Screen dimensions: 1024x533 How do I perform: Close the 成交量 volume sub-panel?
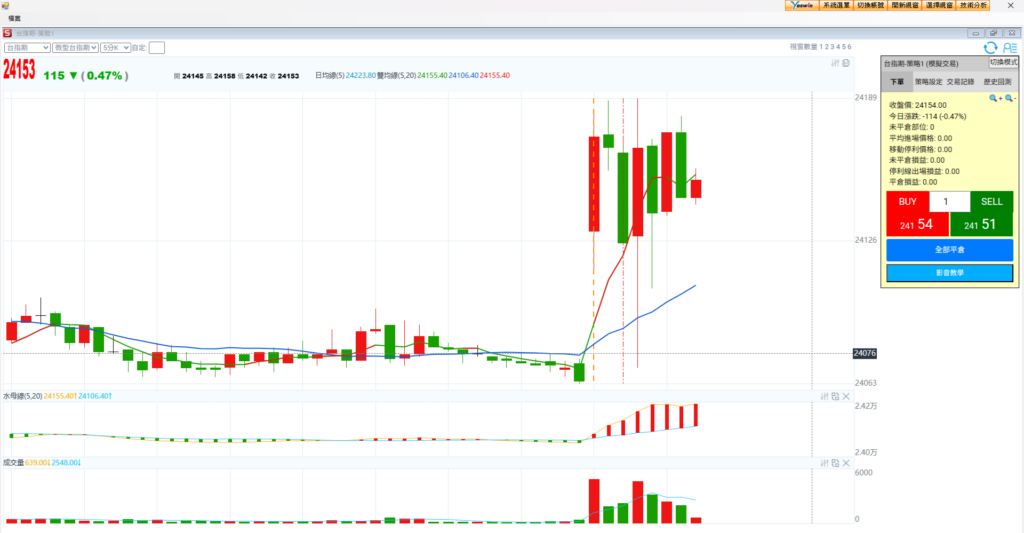click(x=846, y=463)
